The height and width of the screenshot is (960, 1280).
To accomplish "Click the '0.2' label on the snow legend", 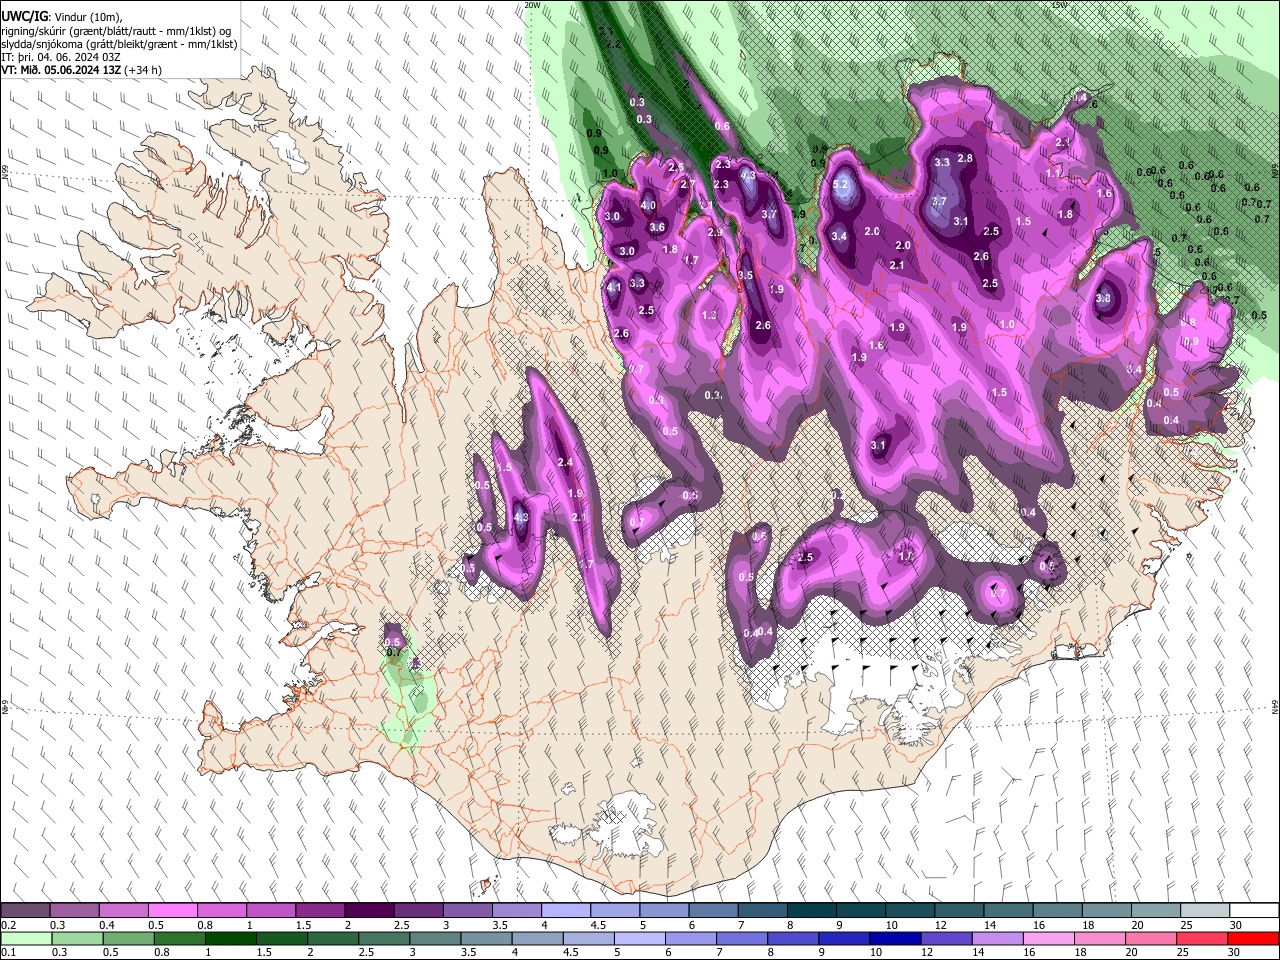I will [9, 925].
